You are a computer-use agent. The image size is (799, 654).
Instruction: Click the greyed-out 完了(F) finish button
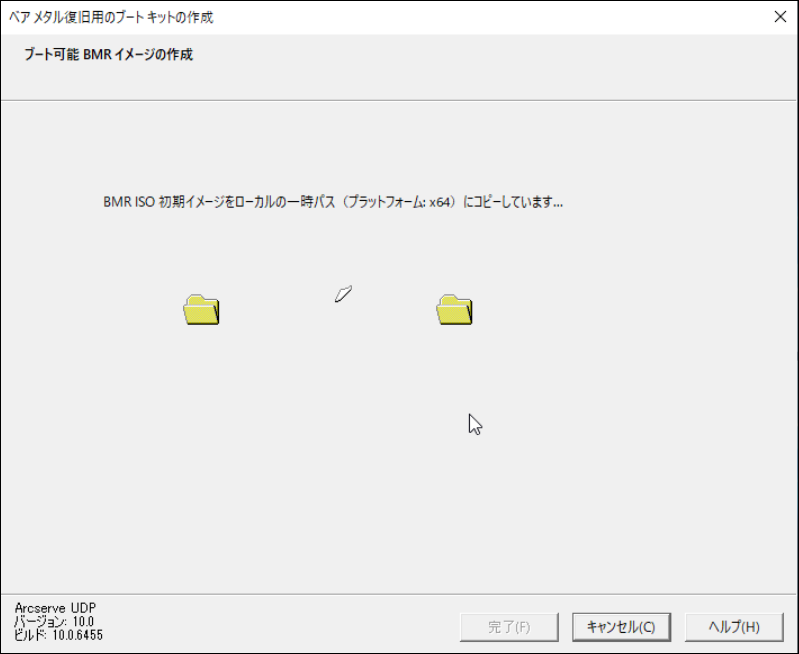(509, 627)
